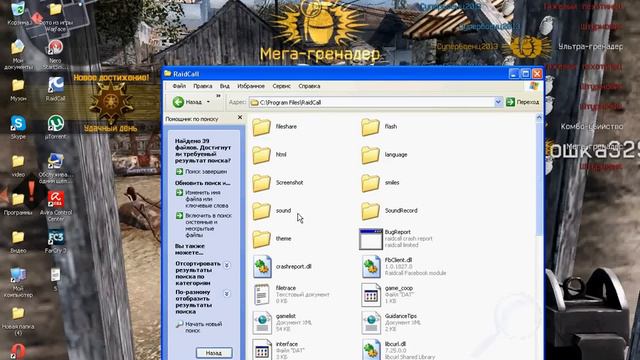Open the language folder
The image size is (640, 360).
tap(384, 155)
